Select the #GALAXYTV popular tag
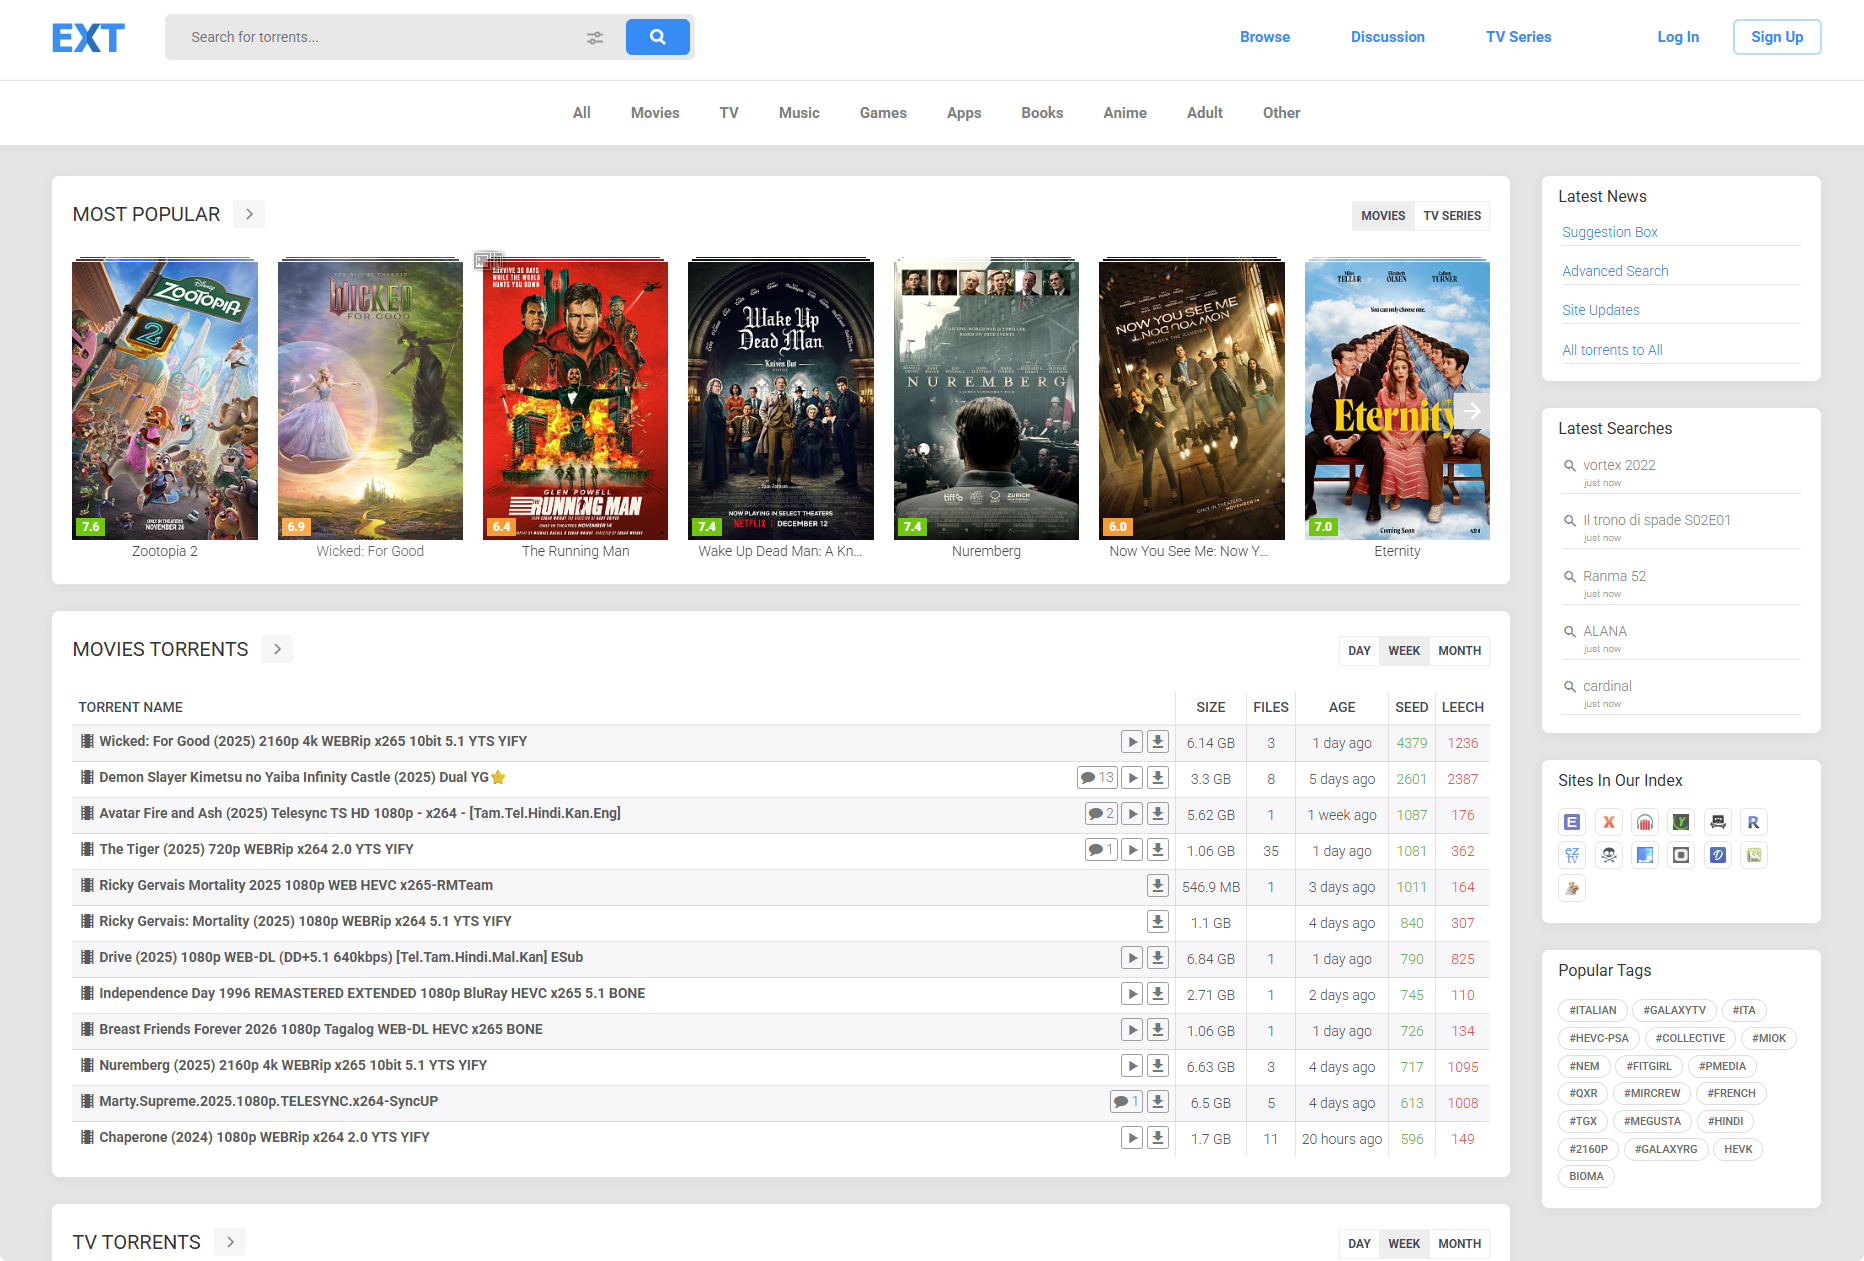 click(1673, 1010)
